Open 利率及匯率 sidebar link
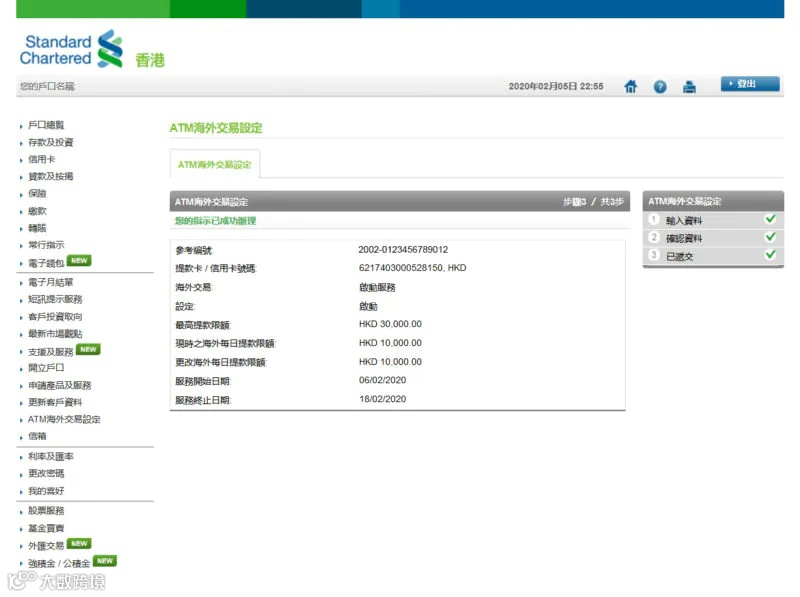 pyautogui.click(x=51, y=456)
